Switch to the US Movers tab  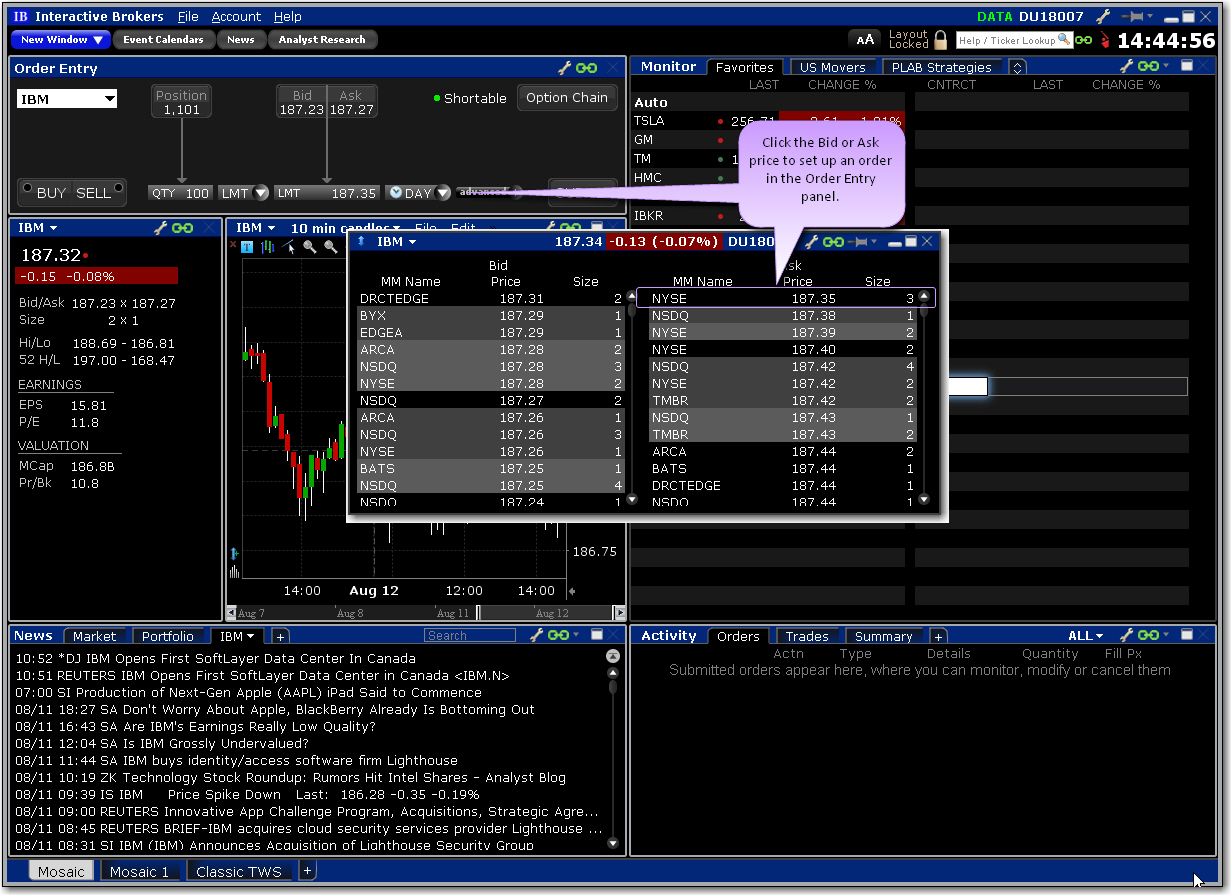click(832, 67)
